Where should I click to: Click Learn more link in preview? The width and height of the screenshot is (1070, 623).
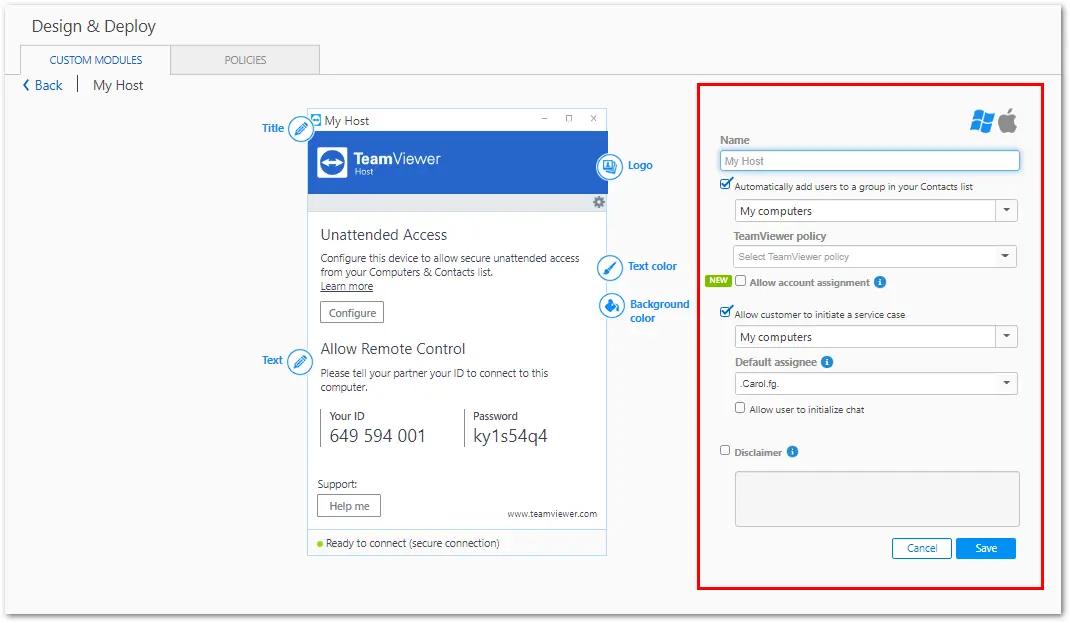coord(347,287)
